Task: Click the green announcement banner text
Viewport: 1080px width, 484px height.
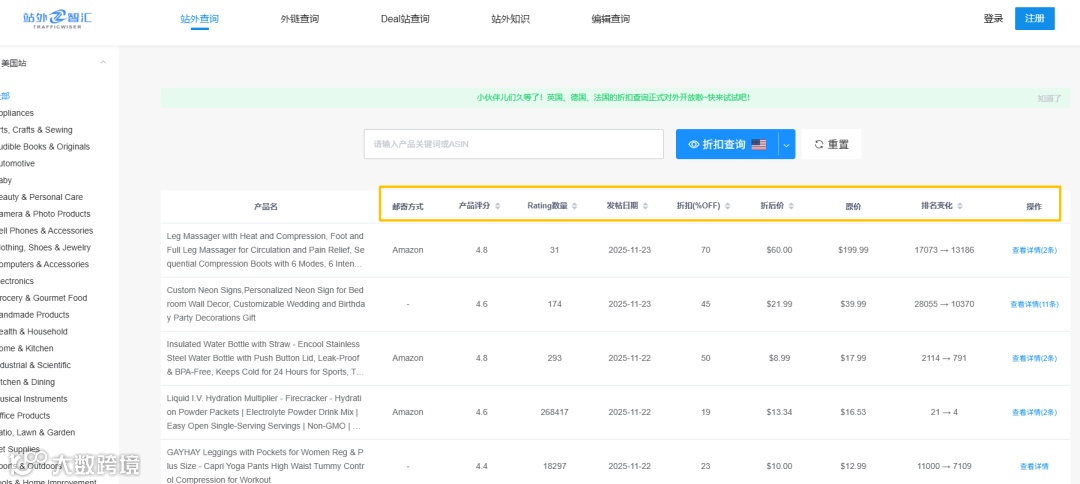Action: click(x=613, y=98)
